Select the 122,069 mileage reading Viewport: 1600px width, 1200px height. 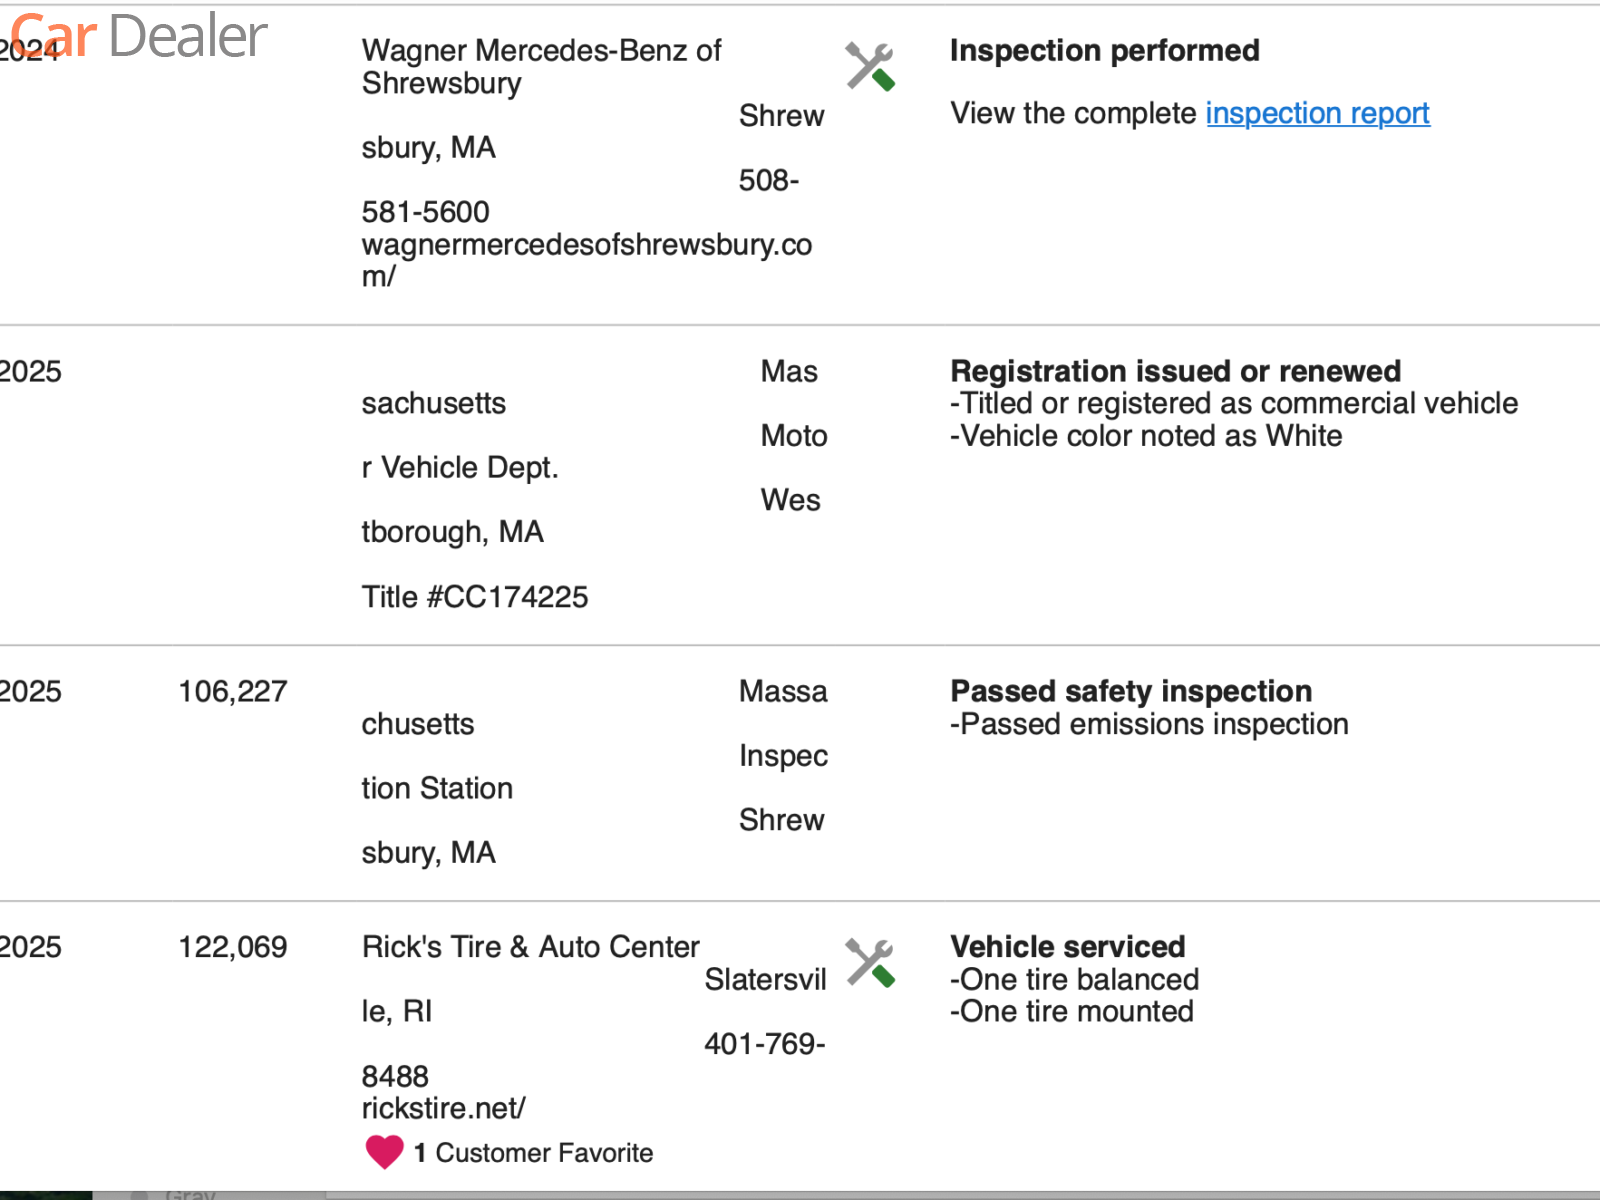click(232, 947)
